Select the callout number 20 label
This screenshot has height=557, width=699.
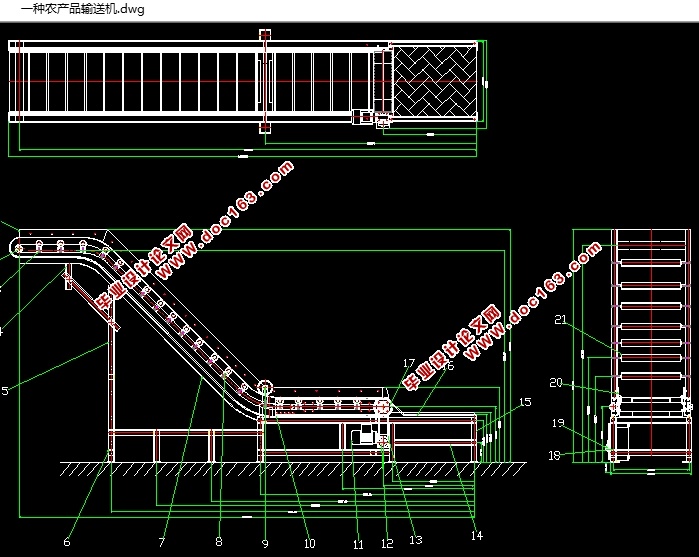[x=555, y=382]
